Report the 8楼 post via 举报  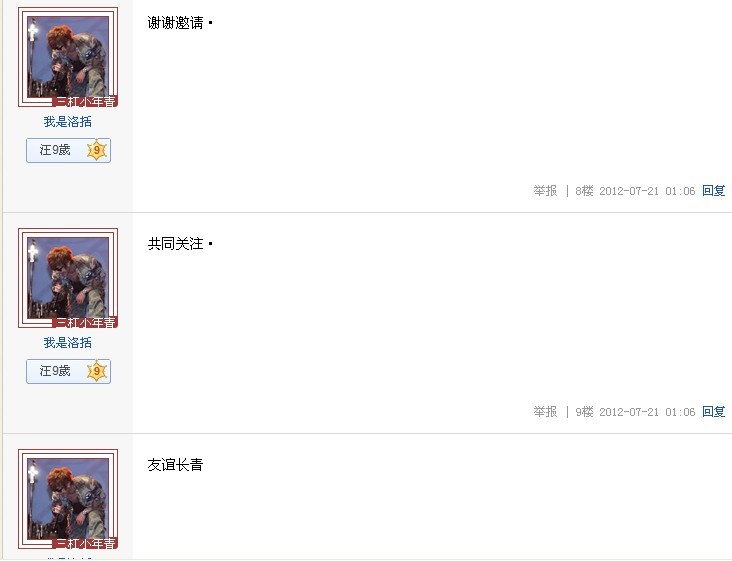click(x=545, y=190)
